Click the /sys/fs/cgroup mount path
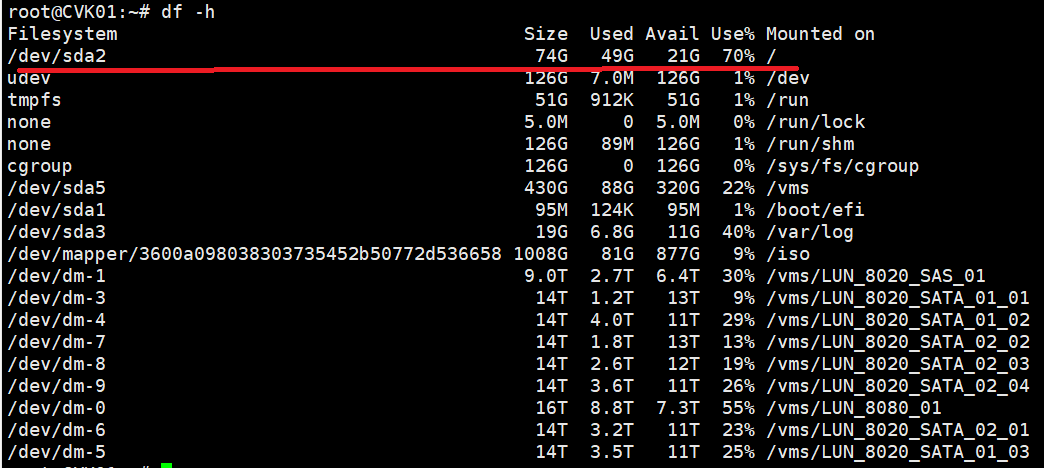This screenshot has height=468, width=1044. [x=842, y=166]
